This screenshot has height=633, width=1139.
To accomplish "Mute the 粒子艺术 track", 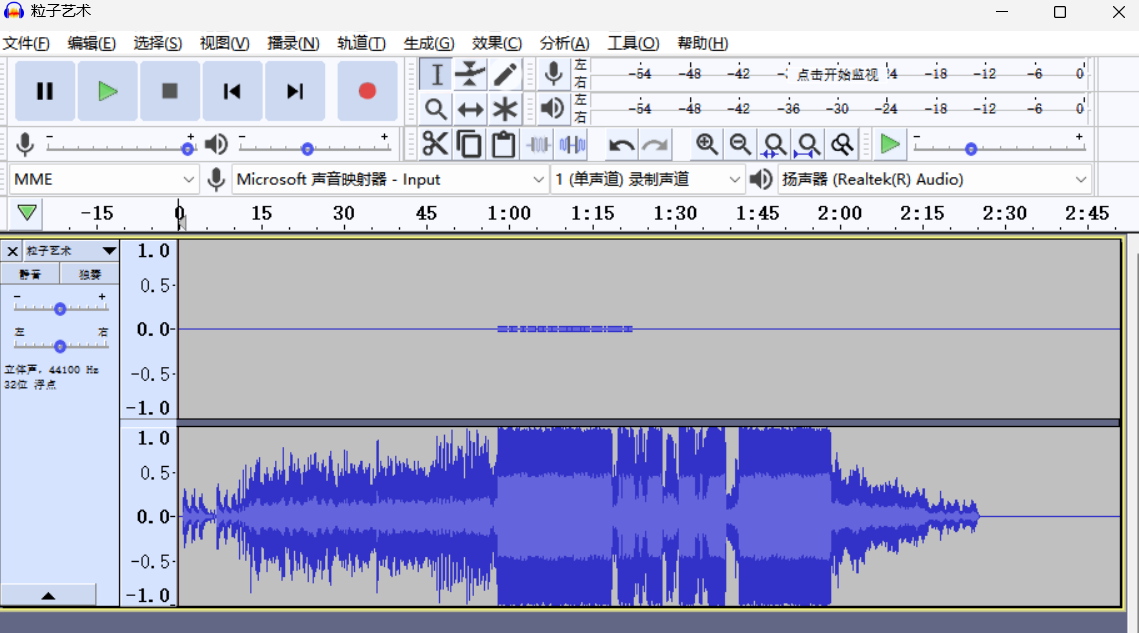I will 31,274.
